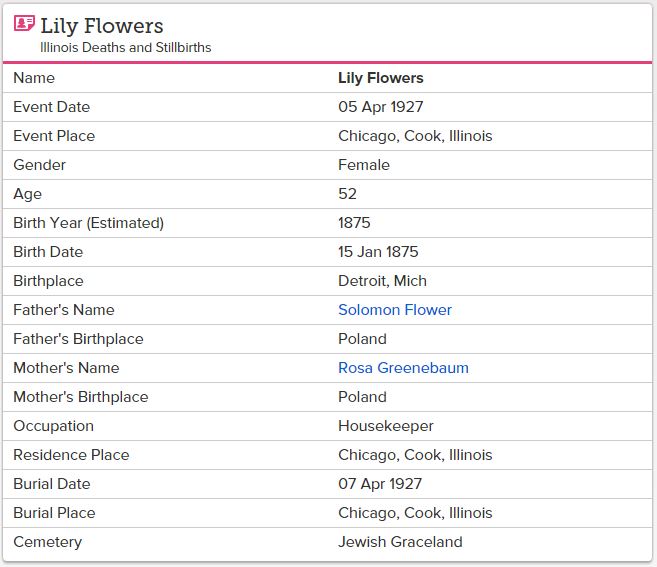The width and height of the screenshot is (657, 567).
Task: Click the Birth Year (Estimated) value 1875
Action: 356,223
